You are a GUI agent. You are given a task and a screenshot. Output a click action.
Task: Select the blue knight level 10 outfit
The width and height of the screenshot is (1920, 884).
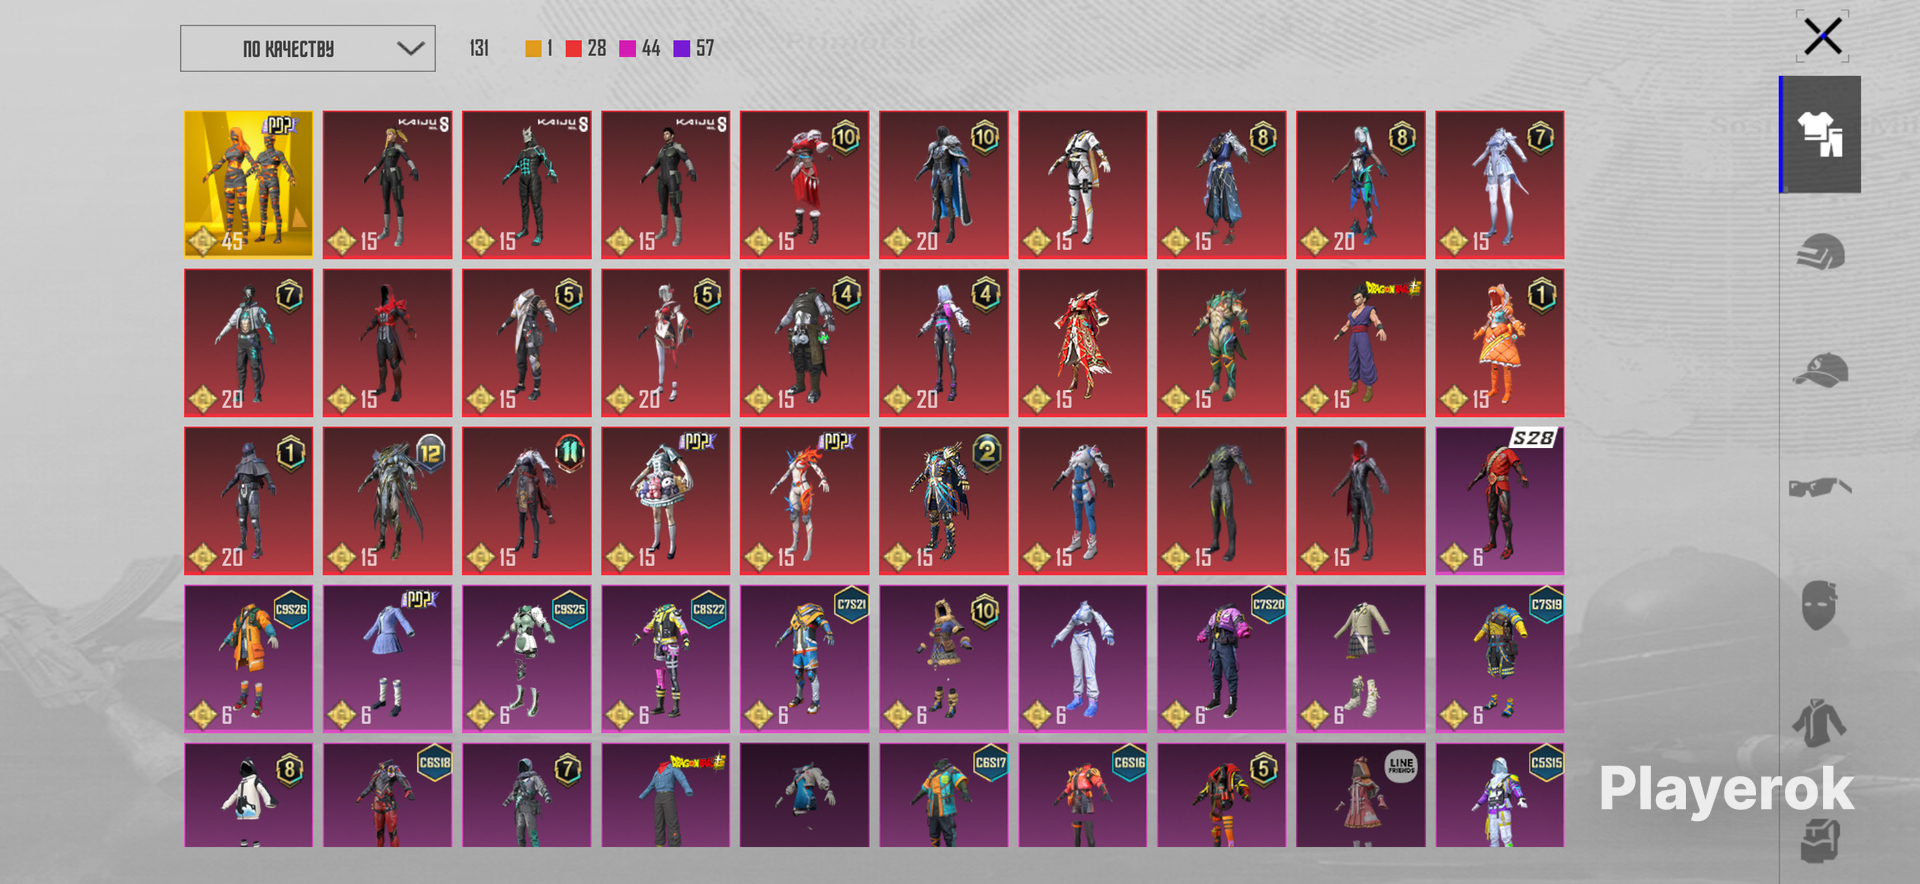click(944, 185)
